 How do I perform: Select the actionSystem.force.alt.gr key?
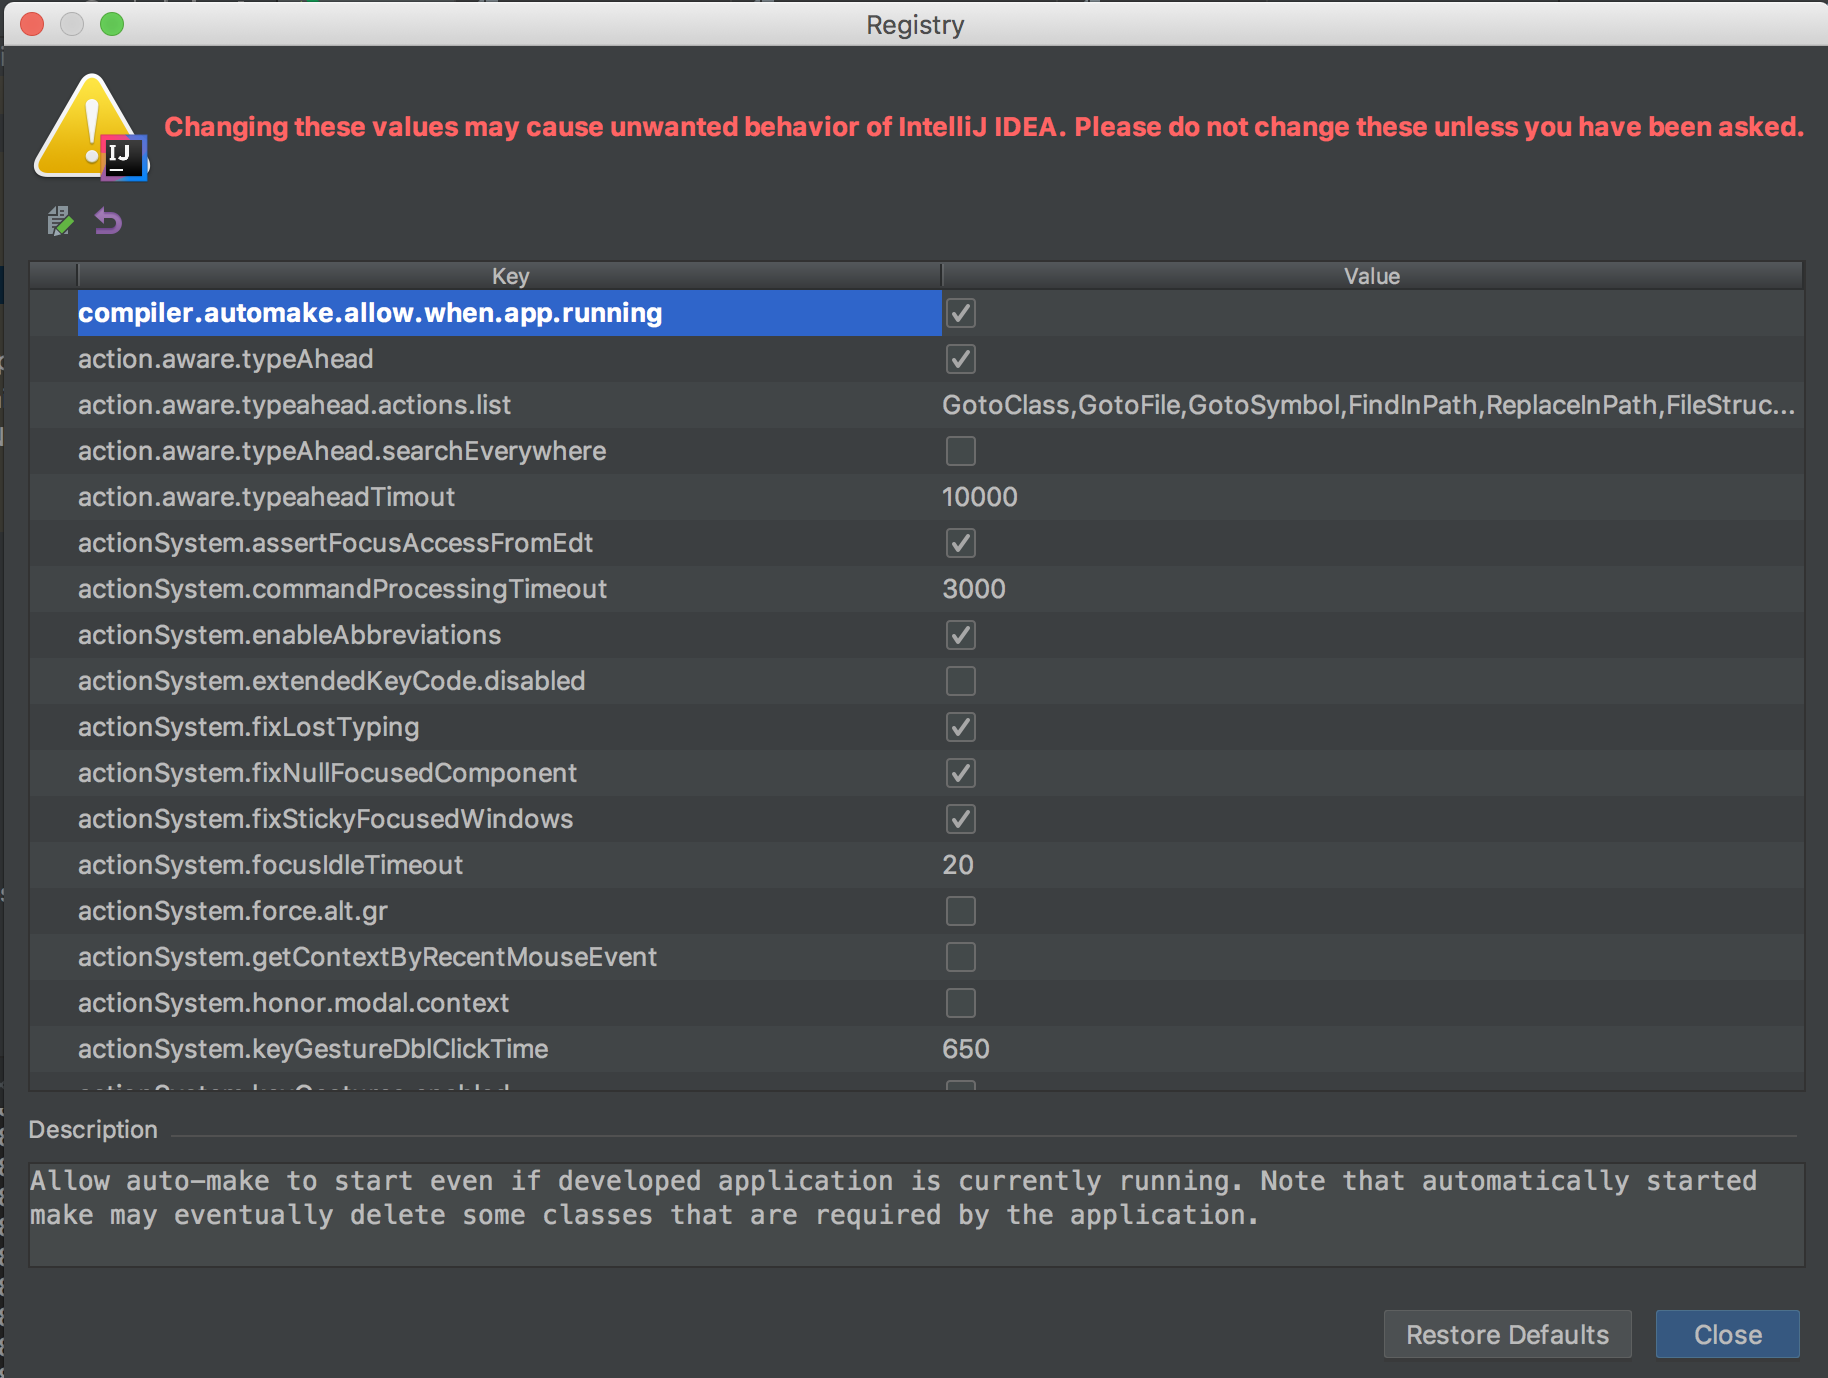coord(232,911)
